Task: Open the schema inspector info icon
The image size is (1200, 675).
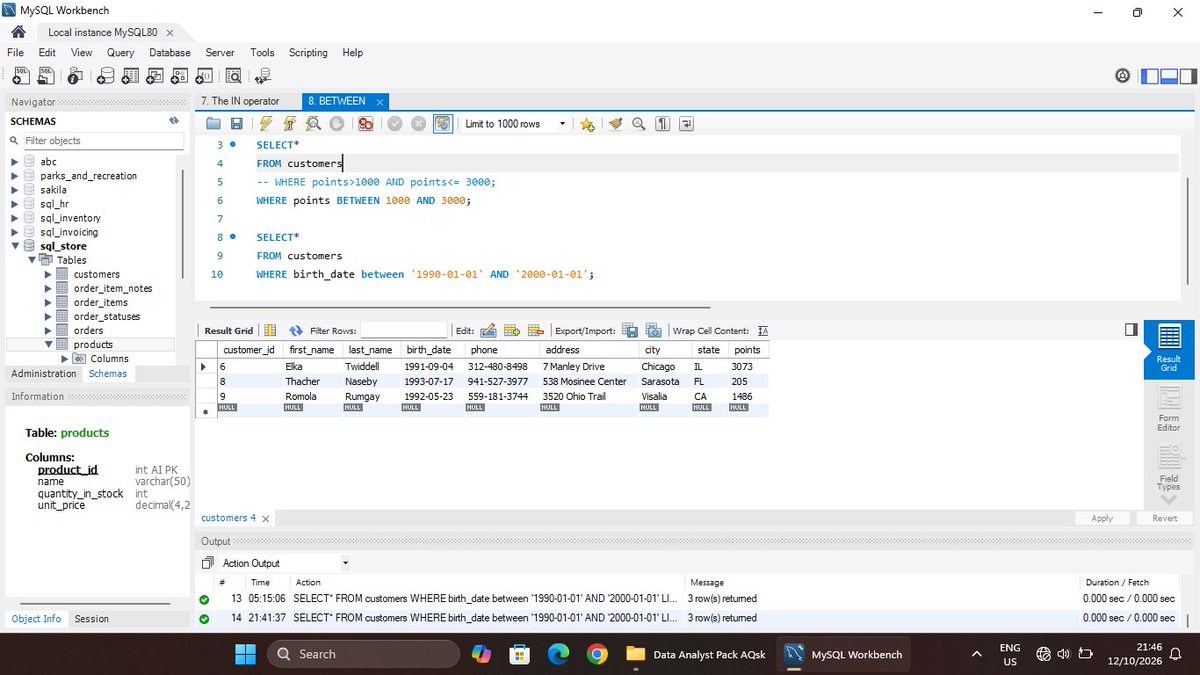Action: [x=75, y=75]
